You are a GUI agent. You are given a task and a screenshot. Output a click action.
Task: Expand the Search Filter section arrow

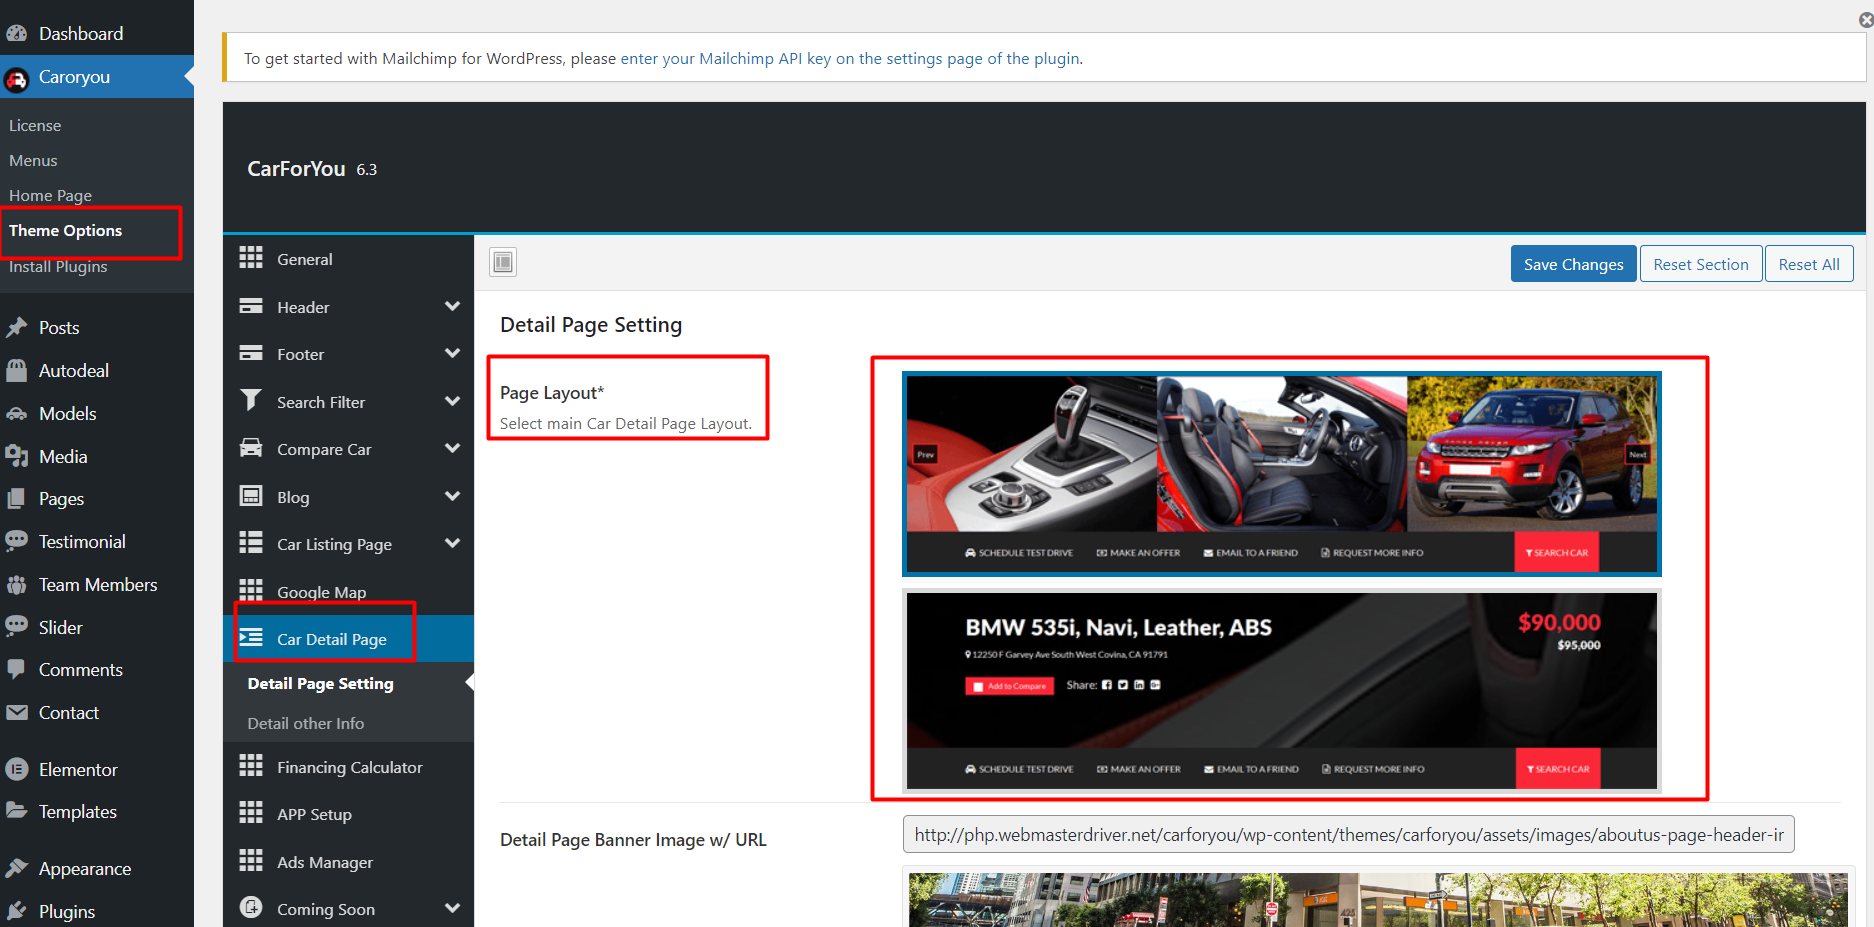coord(452,401)
